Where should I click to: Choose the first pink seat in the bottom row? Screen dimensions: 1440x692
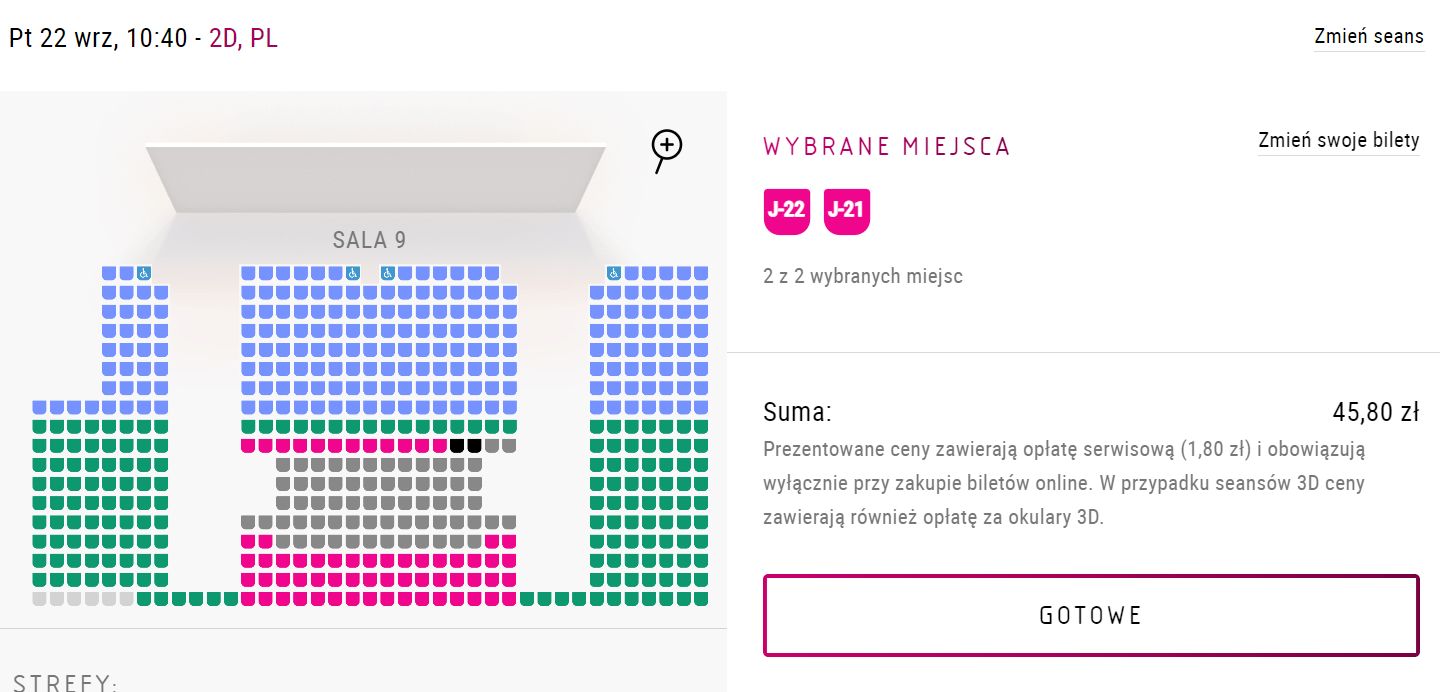[248, 599]
